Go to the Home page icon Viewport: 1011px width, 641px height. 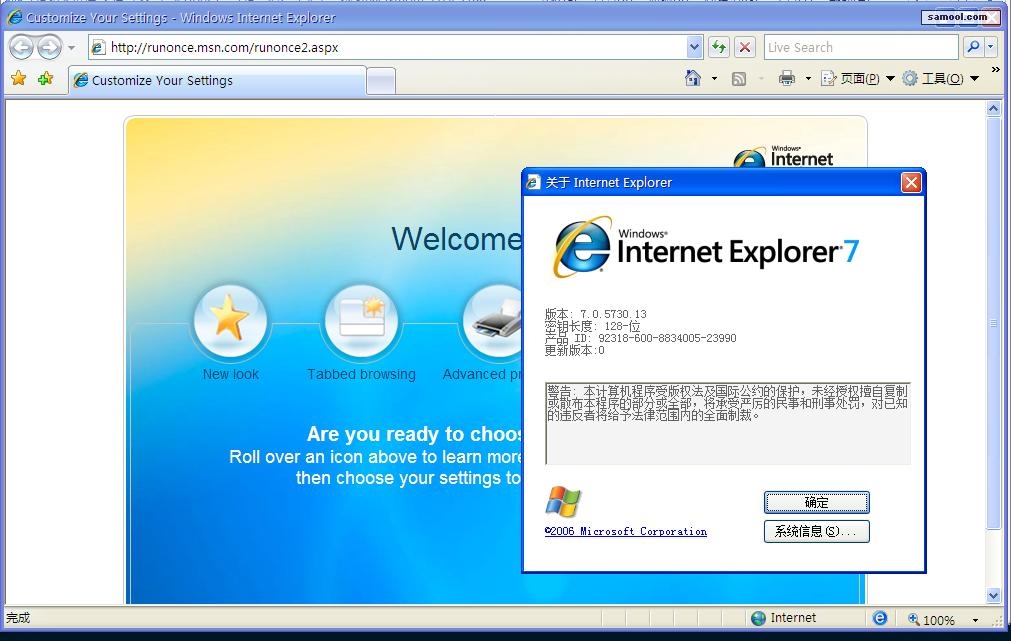pyautogui.click(x=693, y=79)
